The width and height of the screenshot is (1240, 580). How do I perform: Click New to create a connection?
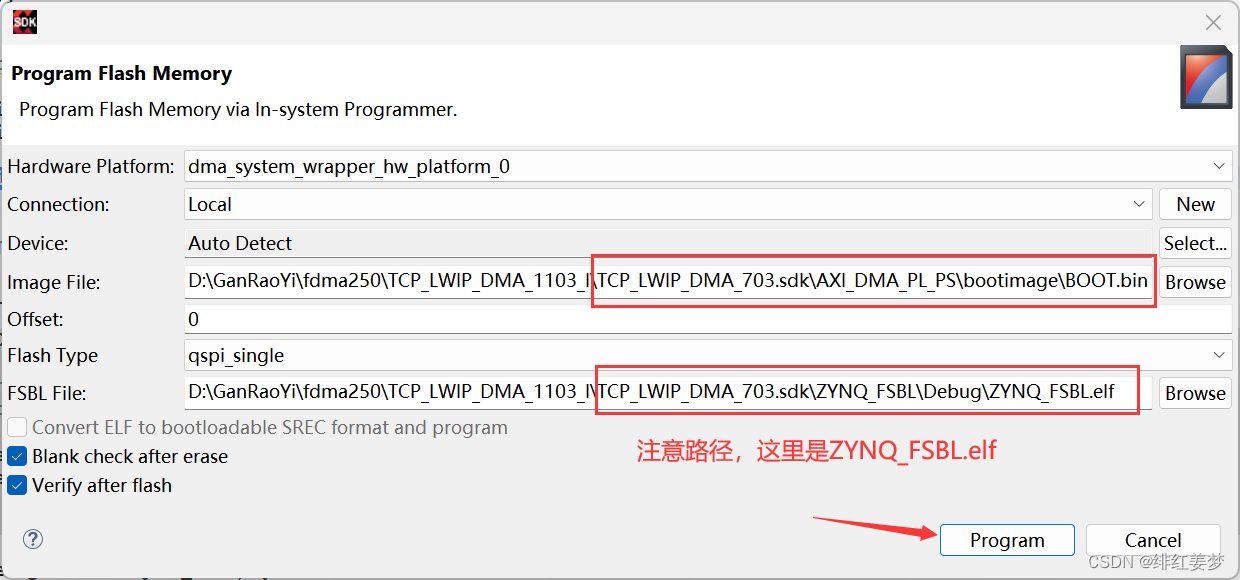(x=1195, y=204)
